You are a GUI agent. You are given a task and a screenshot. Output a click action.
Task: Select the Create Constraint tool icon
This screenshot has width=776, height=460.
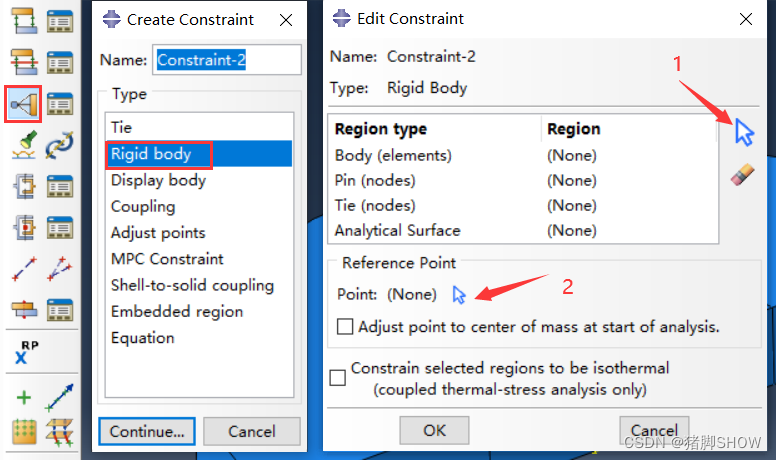click(x=22, y=104)
